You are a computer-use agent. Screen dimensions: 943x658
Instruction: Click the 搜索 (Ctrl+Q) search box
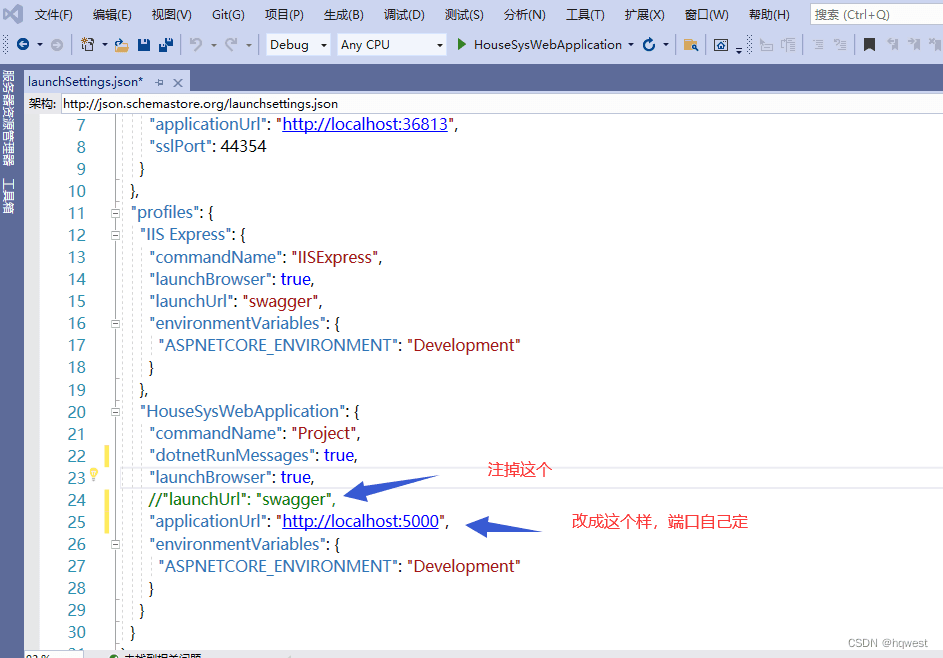tap(876, 14)
